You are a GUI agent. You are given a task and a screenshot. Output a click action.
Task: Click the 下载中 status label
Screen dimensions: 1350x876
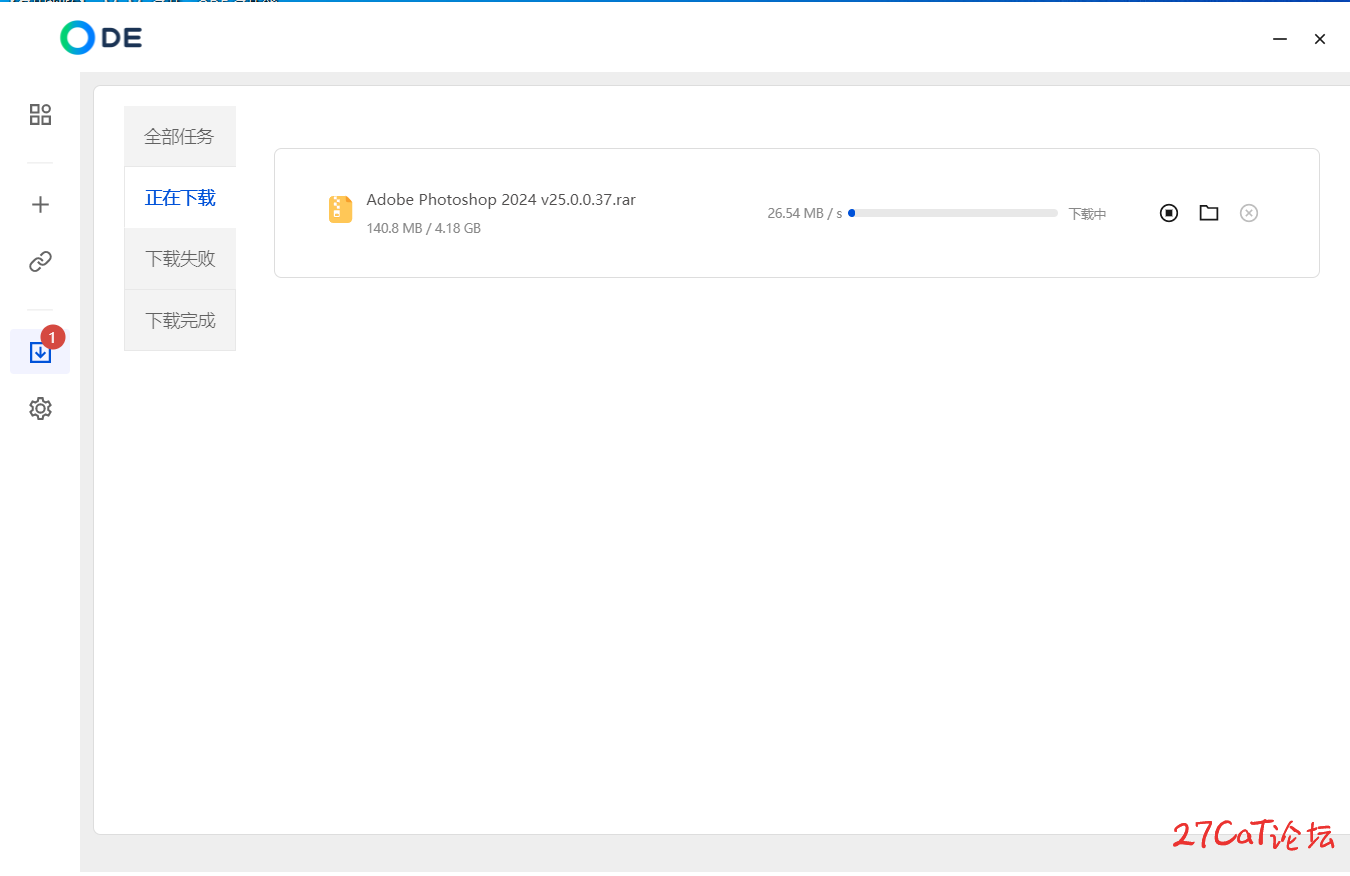1087,214
